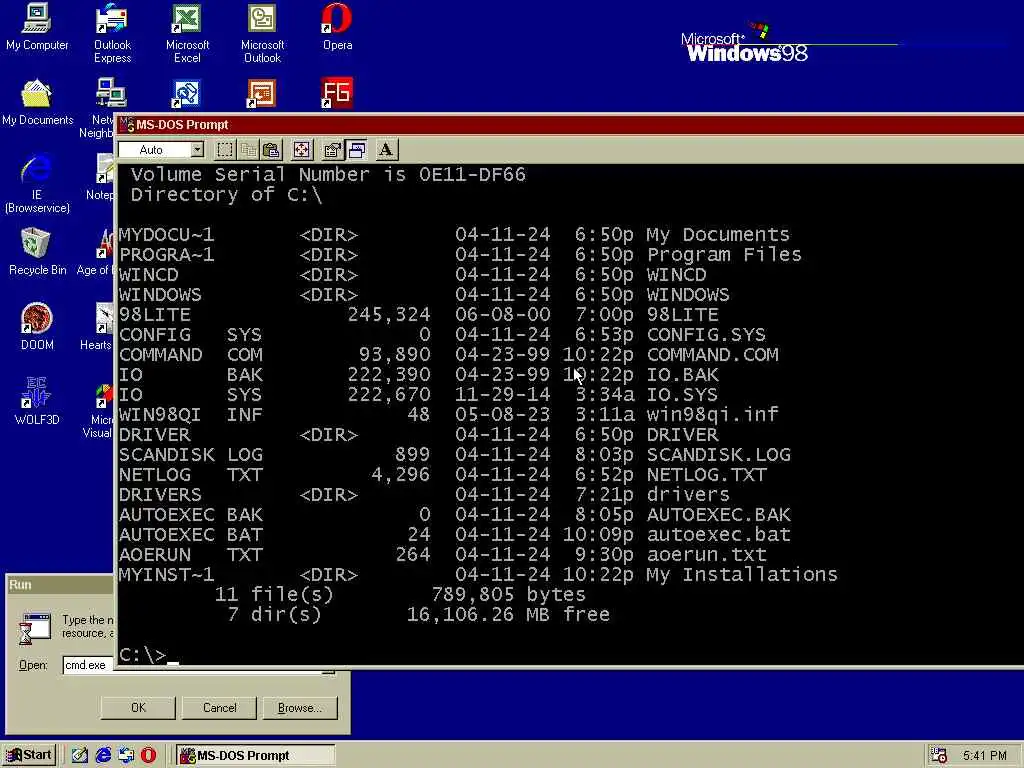Click the autoexec.bat long filename
1024x768 pixels.
[718, 534]
